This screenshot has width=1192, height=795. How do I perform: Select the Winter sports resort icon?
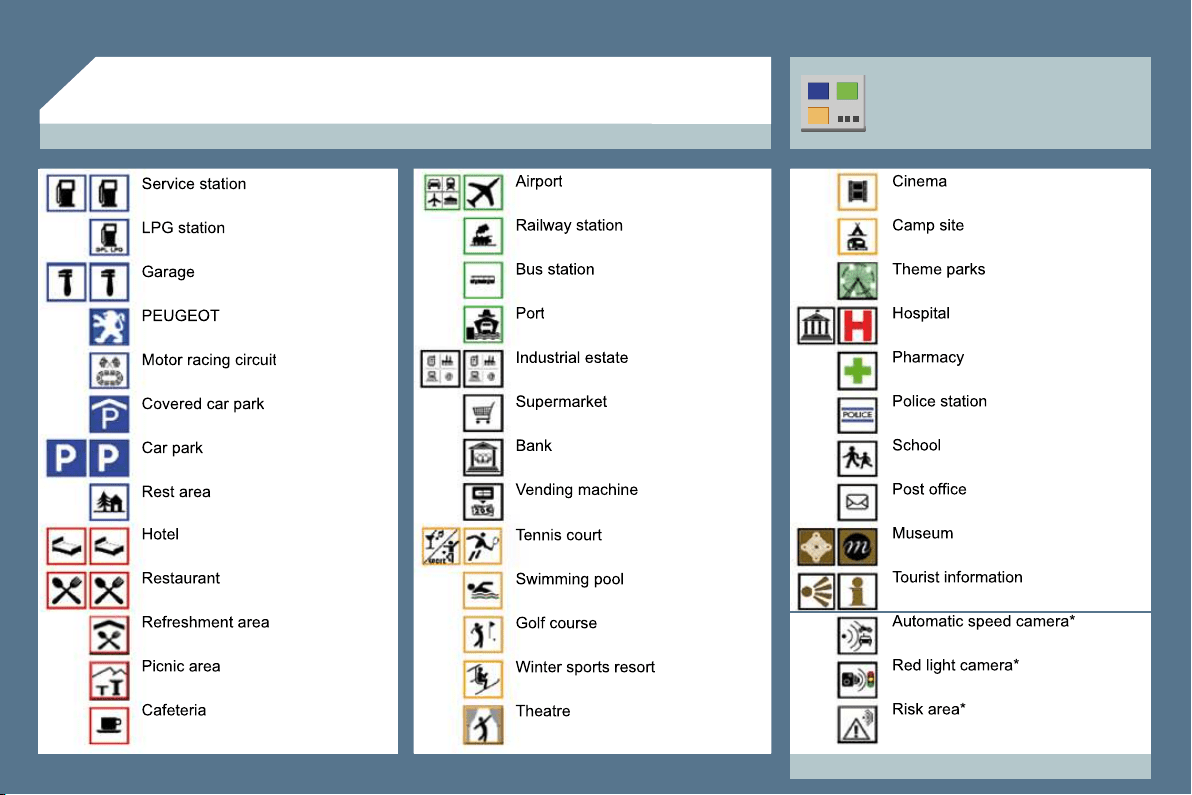483,679
